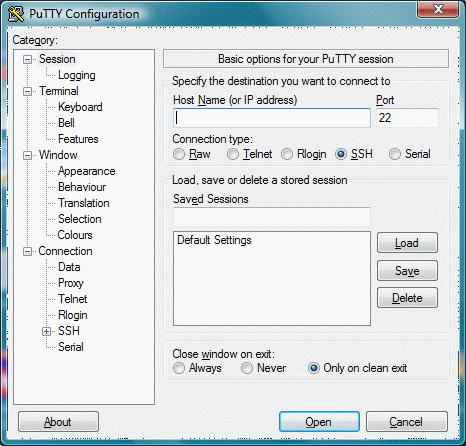Open Features settings category

(x=78, y=139)
